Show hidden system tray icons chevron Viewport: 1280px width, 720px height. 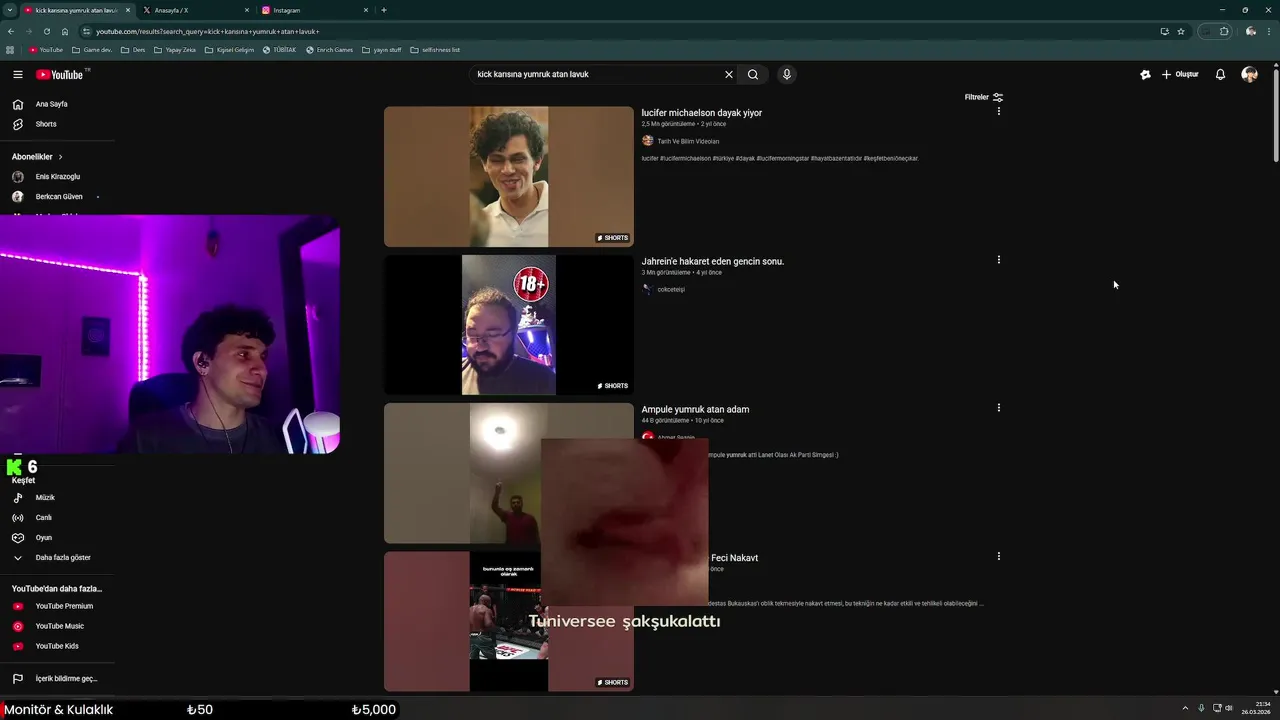point(1186,708)
